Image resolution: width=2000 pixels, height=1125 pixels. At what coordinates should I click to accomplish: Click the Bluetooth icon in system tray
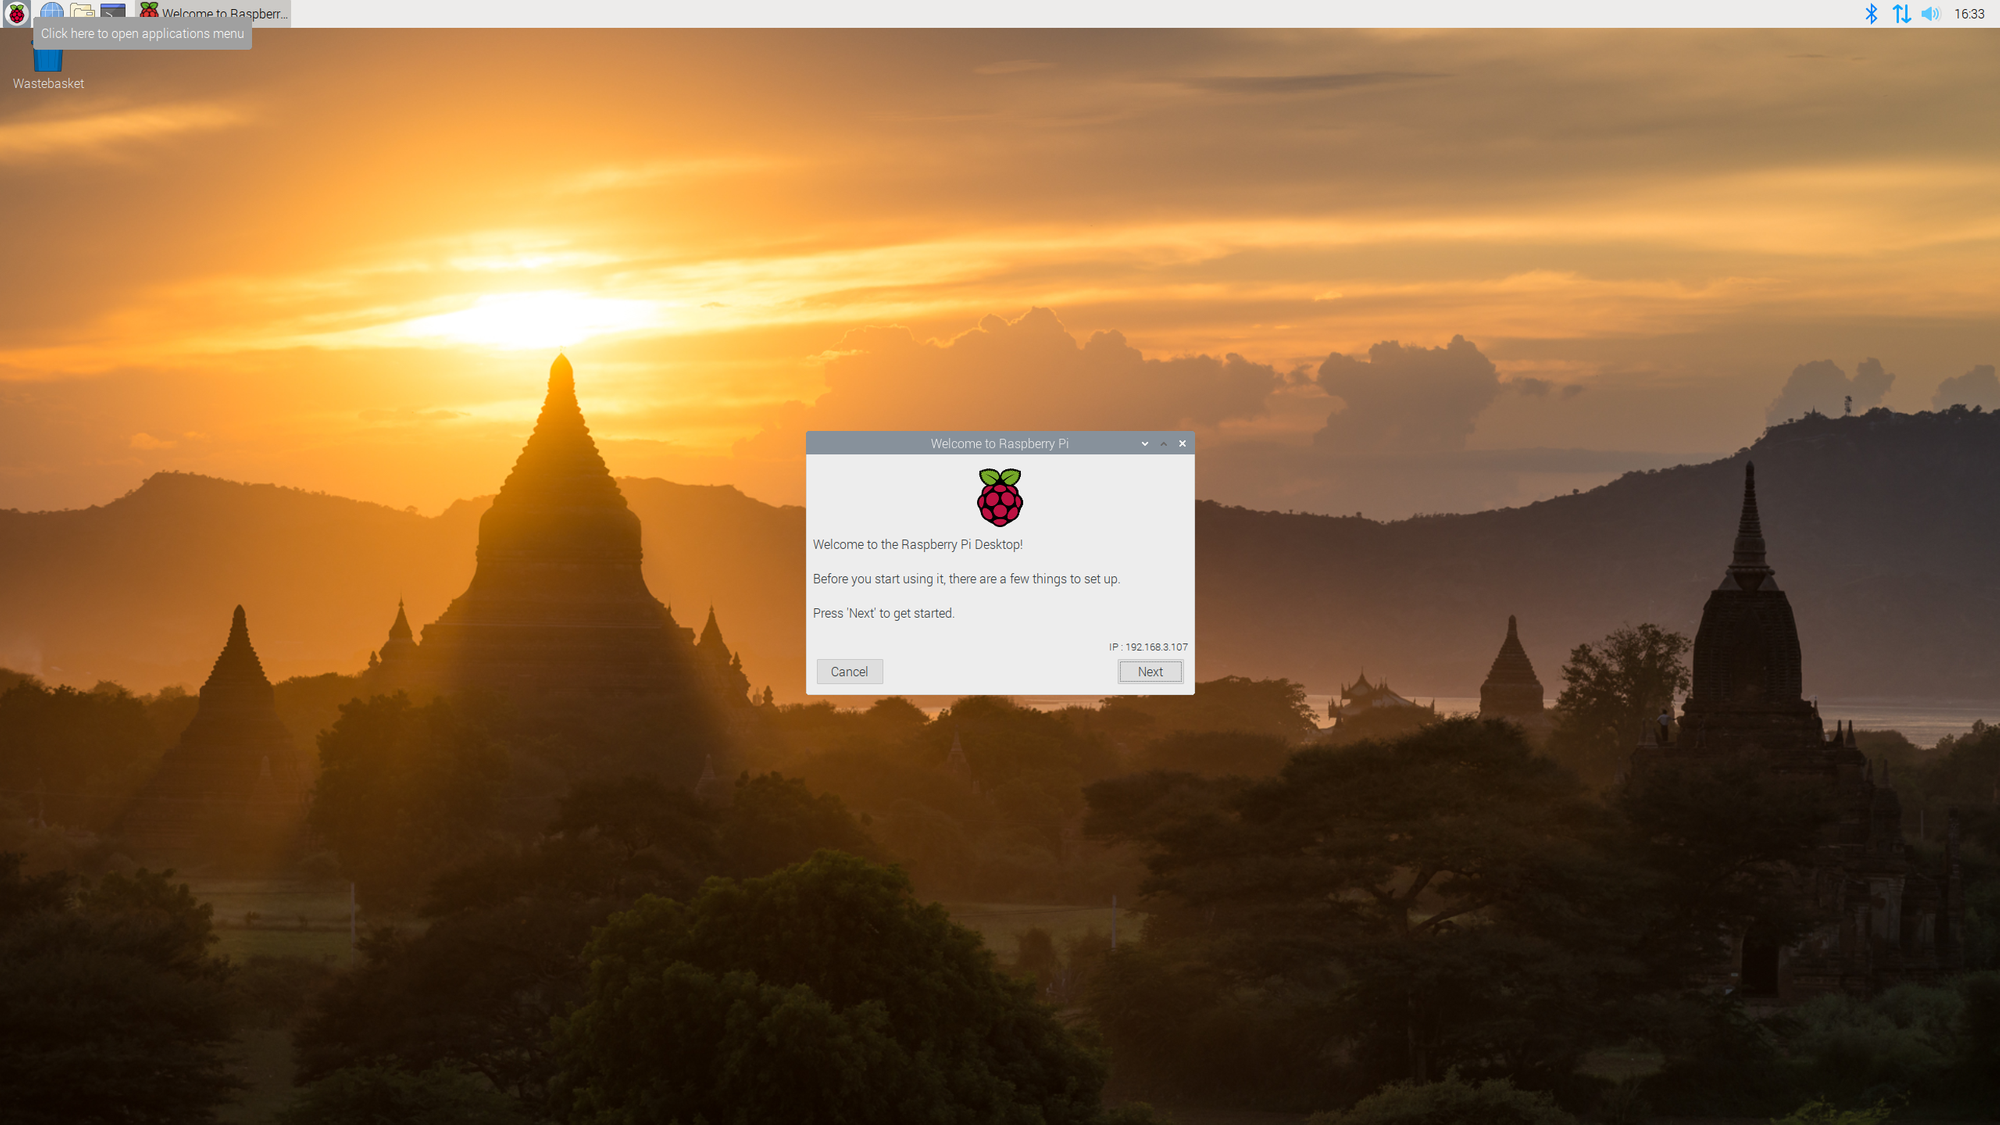(x=1871, y=14)
